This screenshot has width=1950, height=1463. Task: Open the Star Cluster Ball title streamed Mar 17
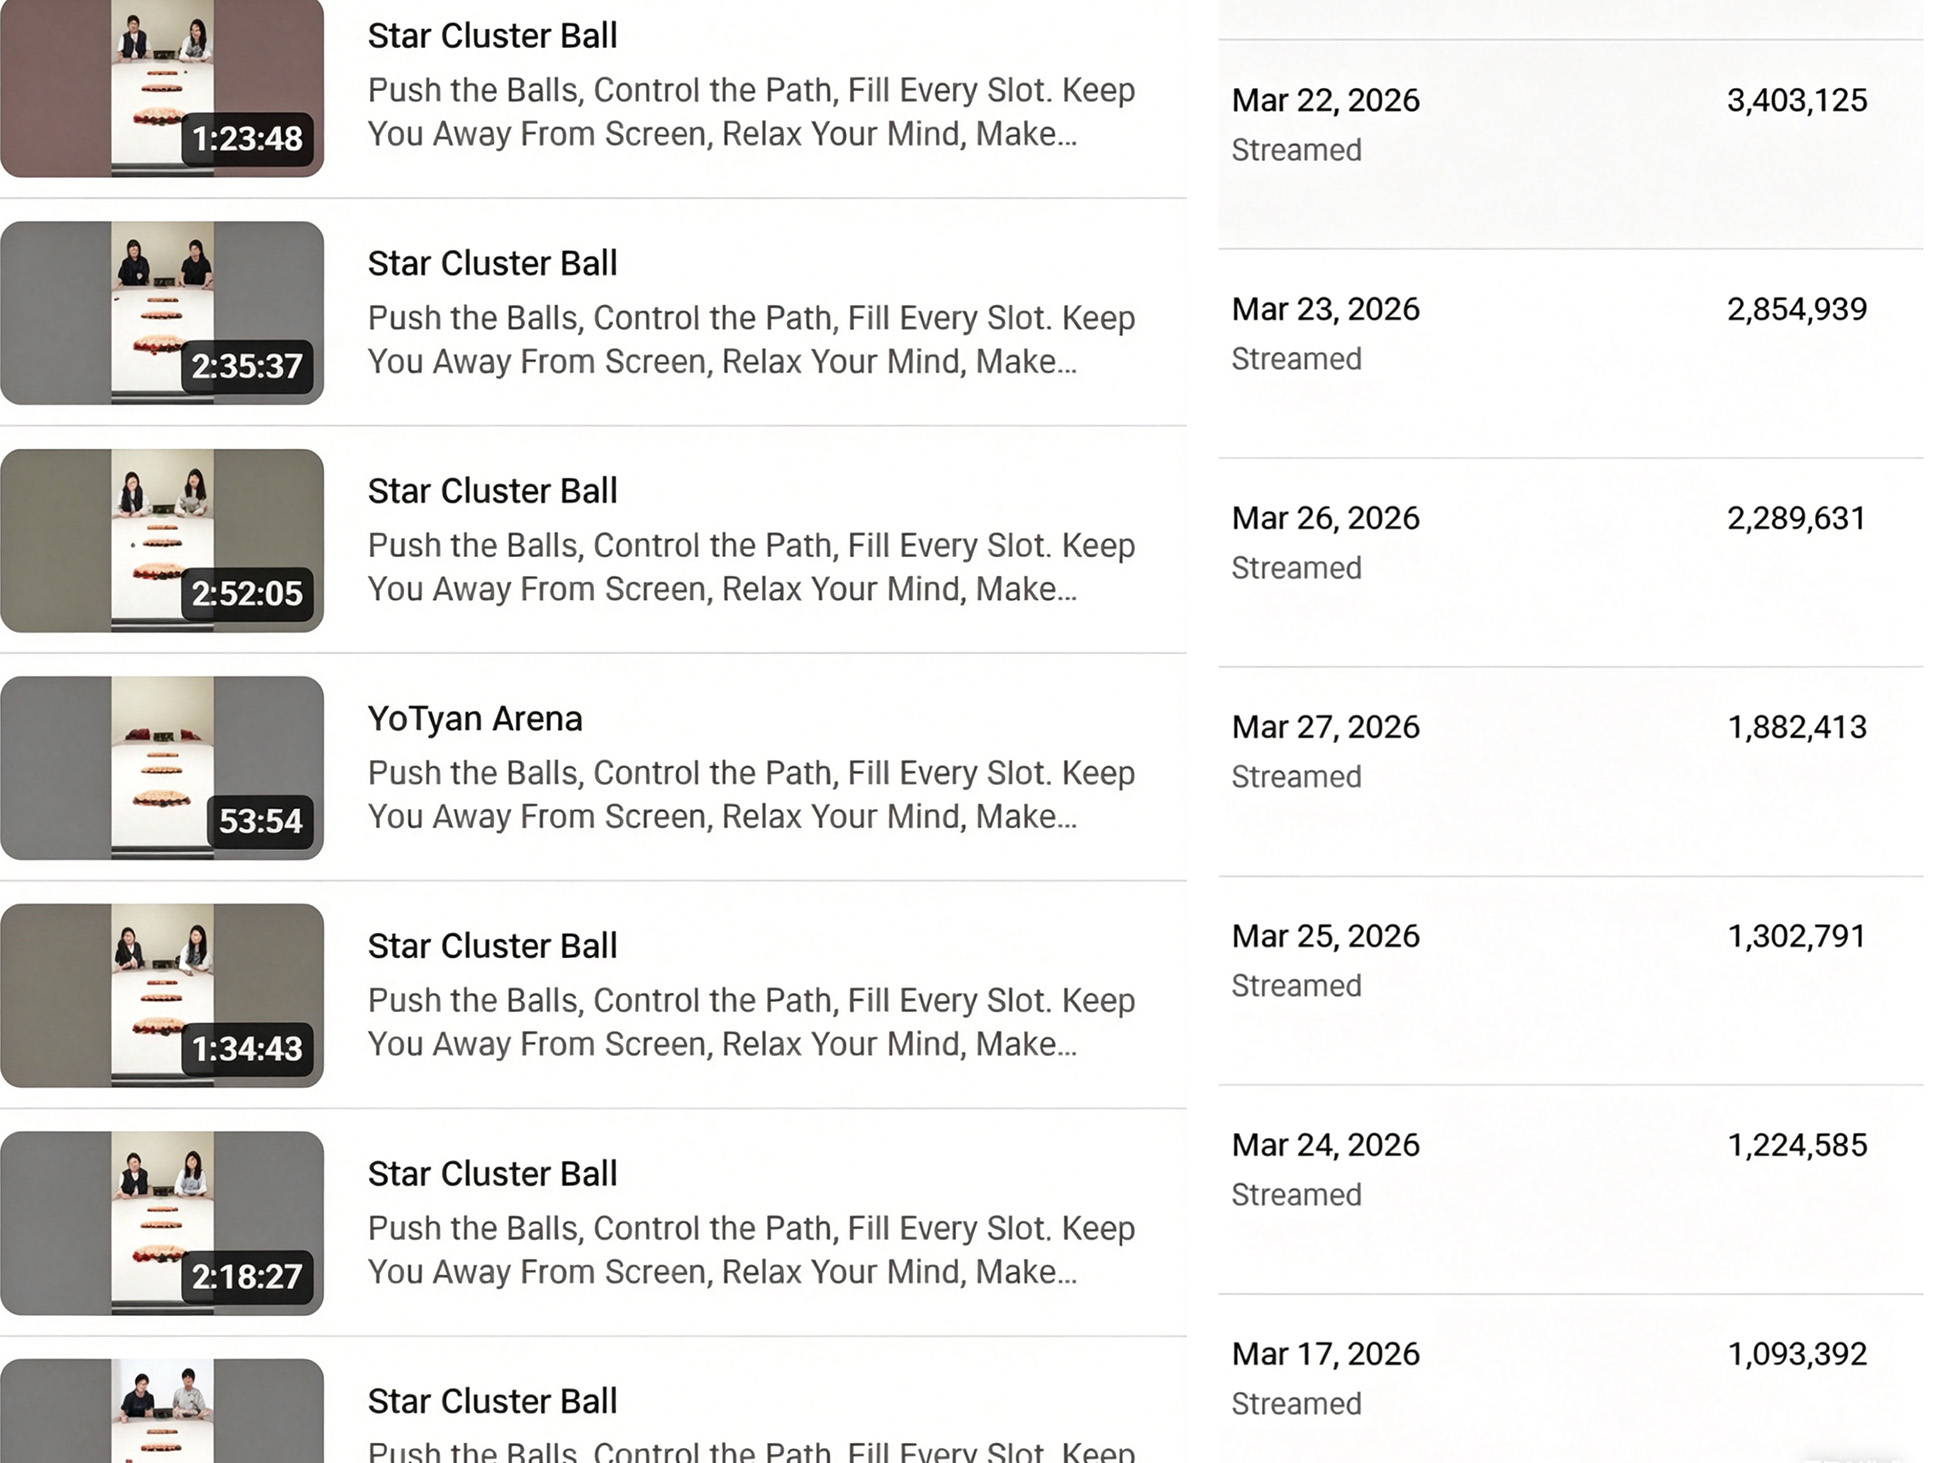pos(492,1401)
